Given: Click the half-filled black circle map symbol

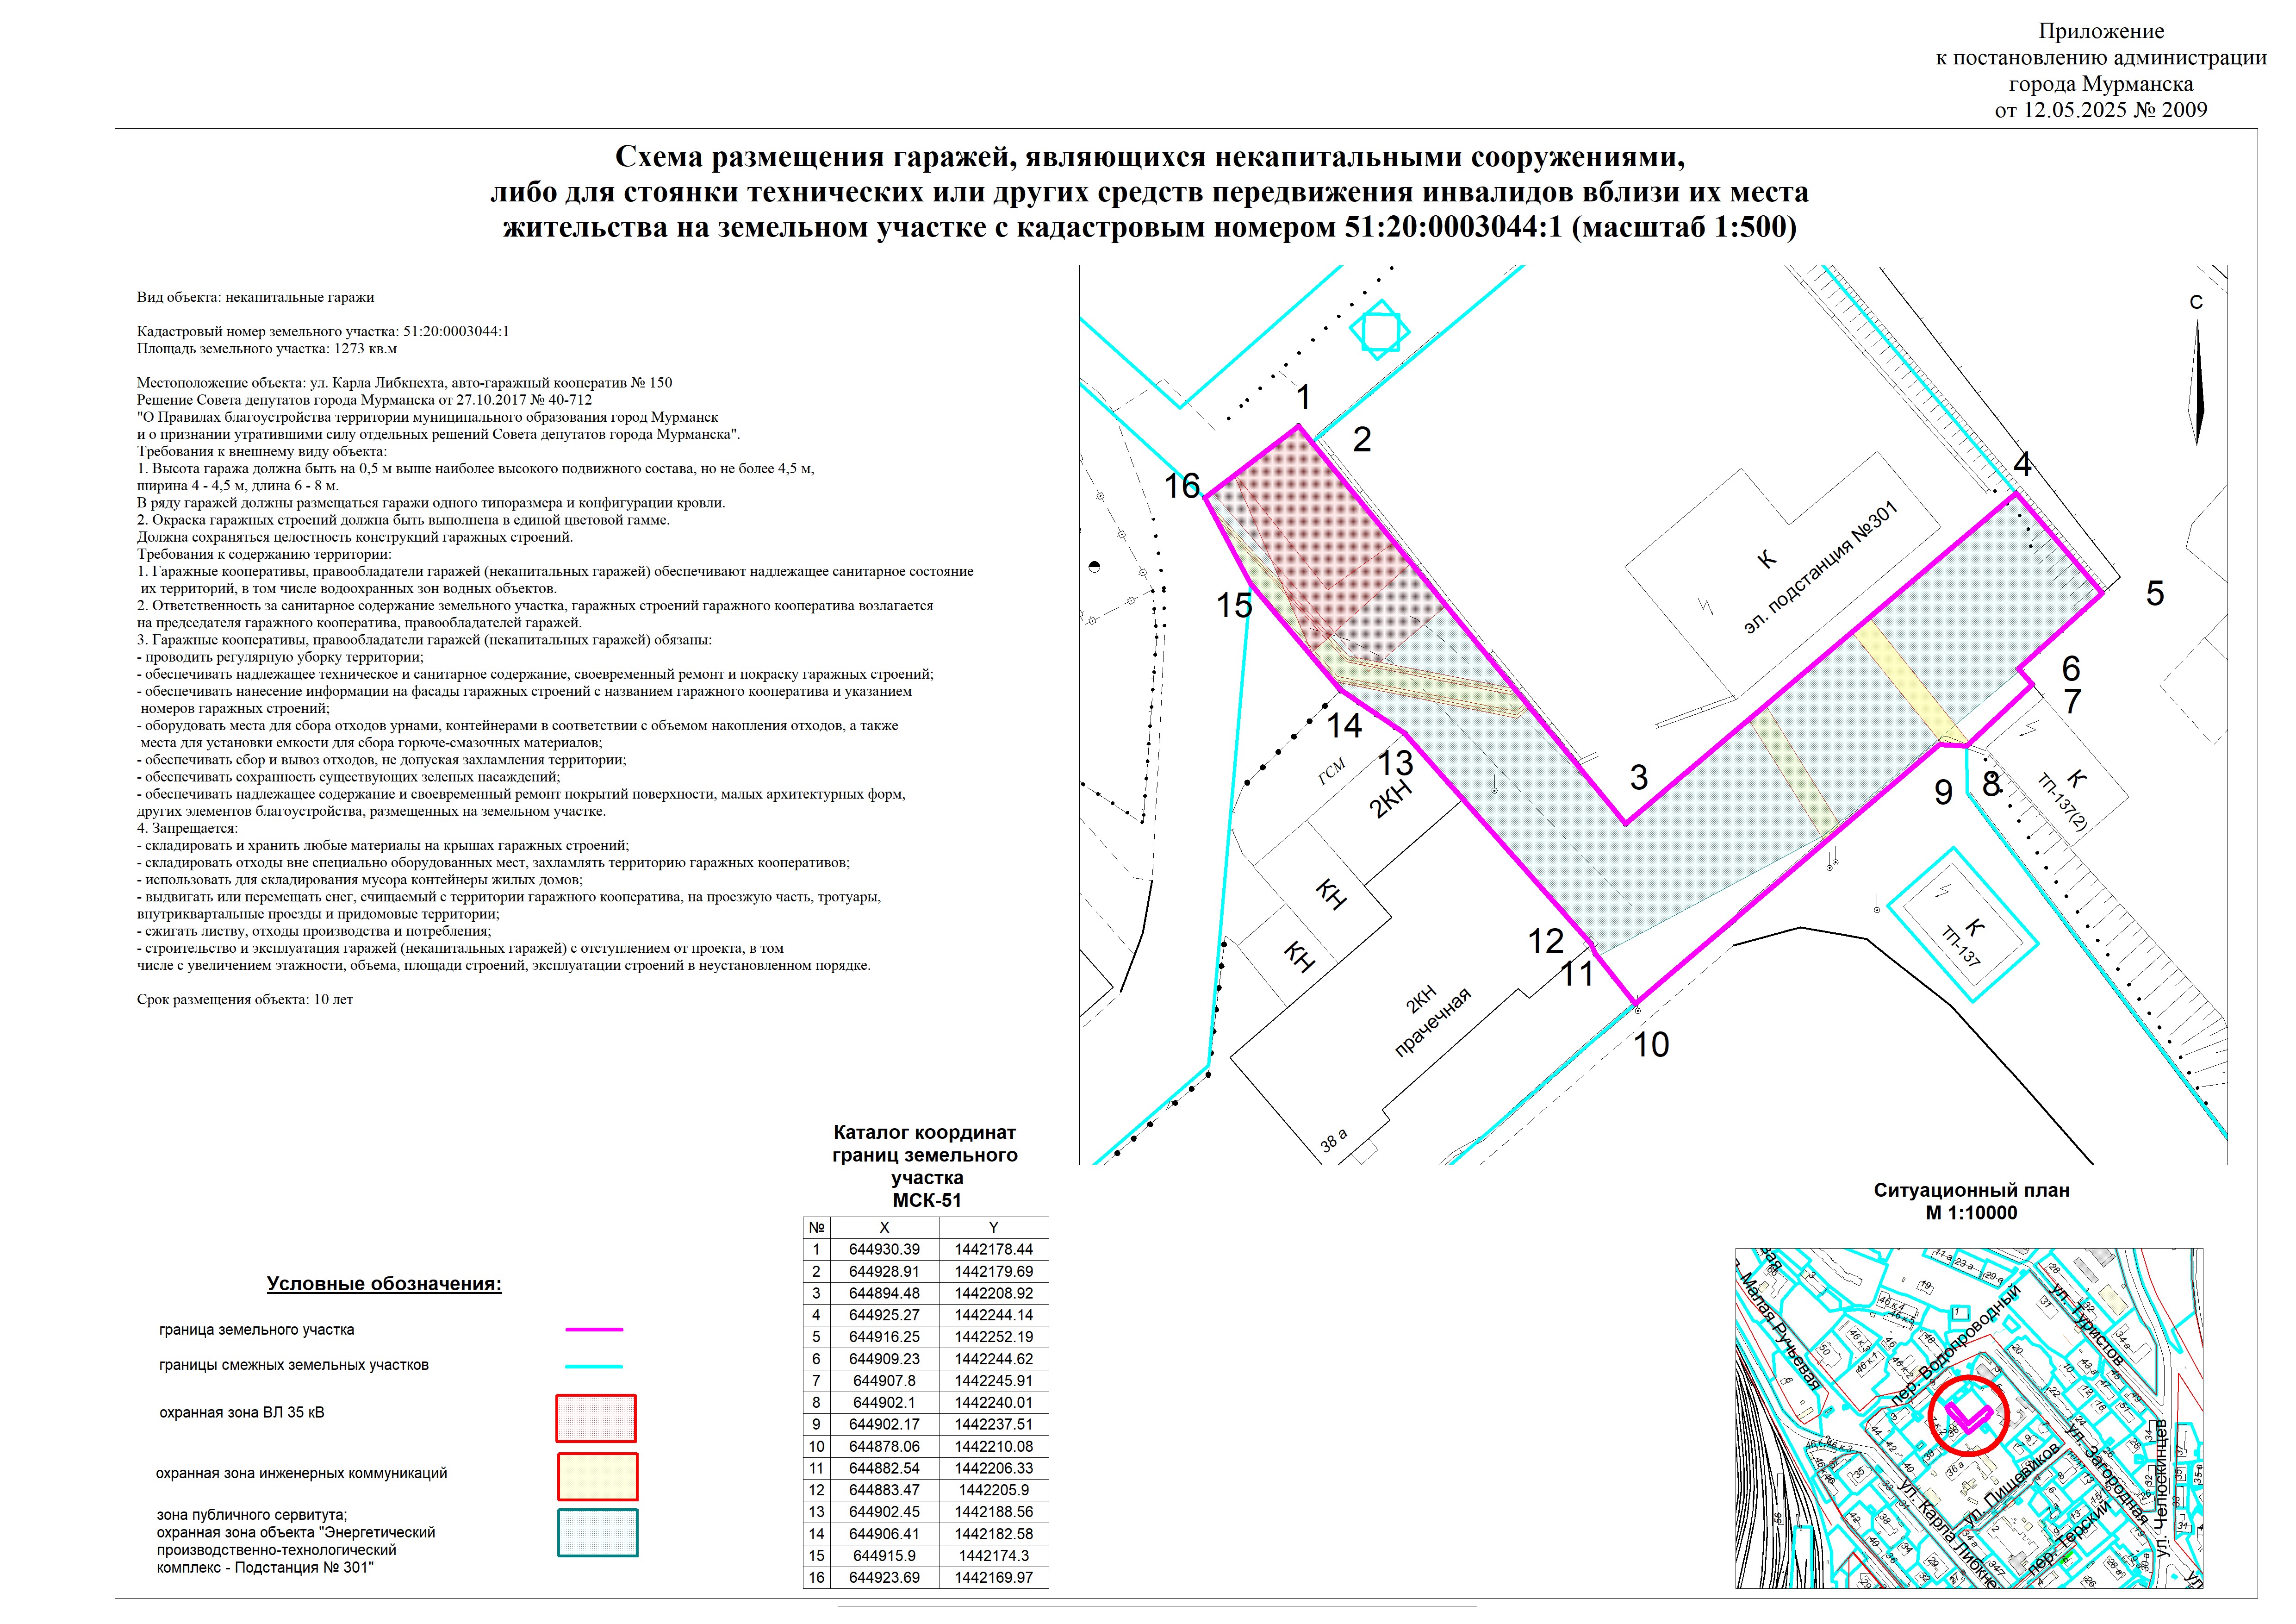Looking at the screenshot, I should click(1095, 567).
